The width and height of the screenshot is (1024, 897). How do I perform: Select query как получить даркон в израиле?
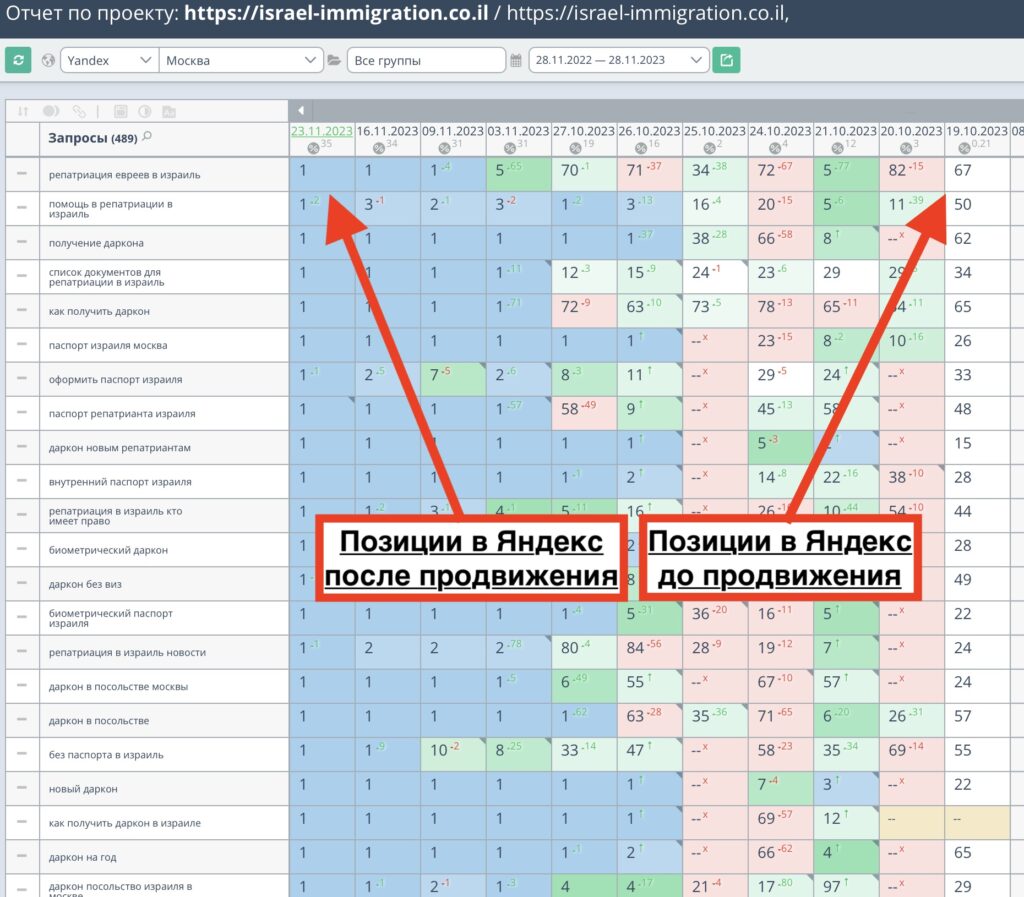click(124, 823)
